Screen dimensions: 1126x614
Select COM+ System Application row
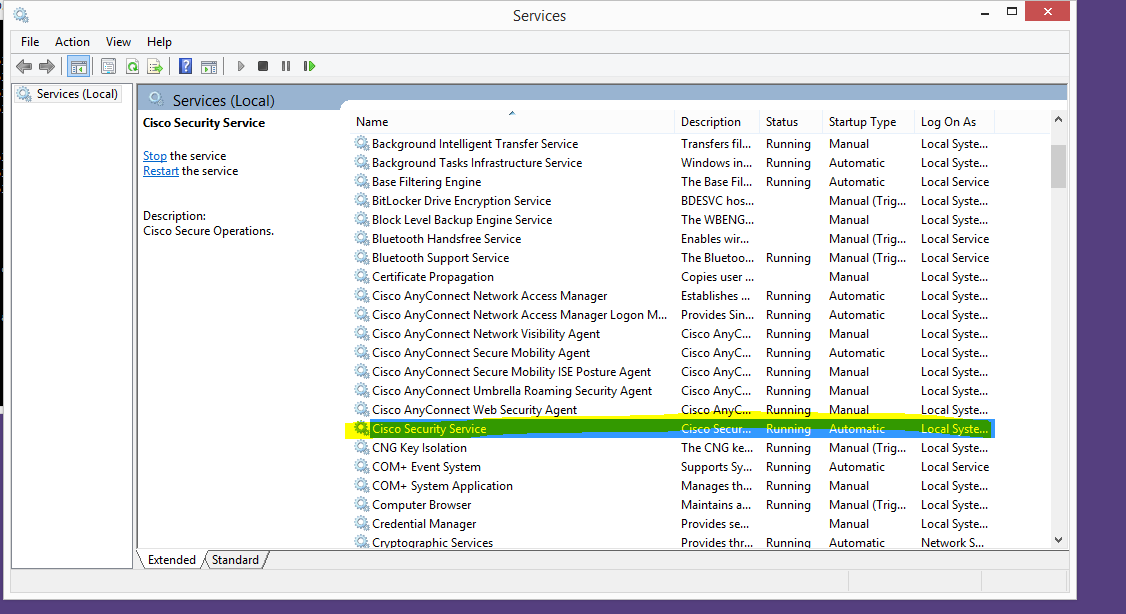(673, 485)
